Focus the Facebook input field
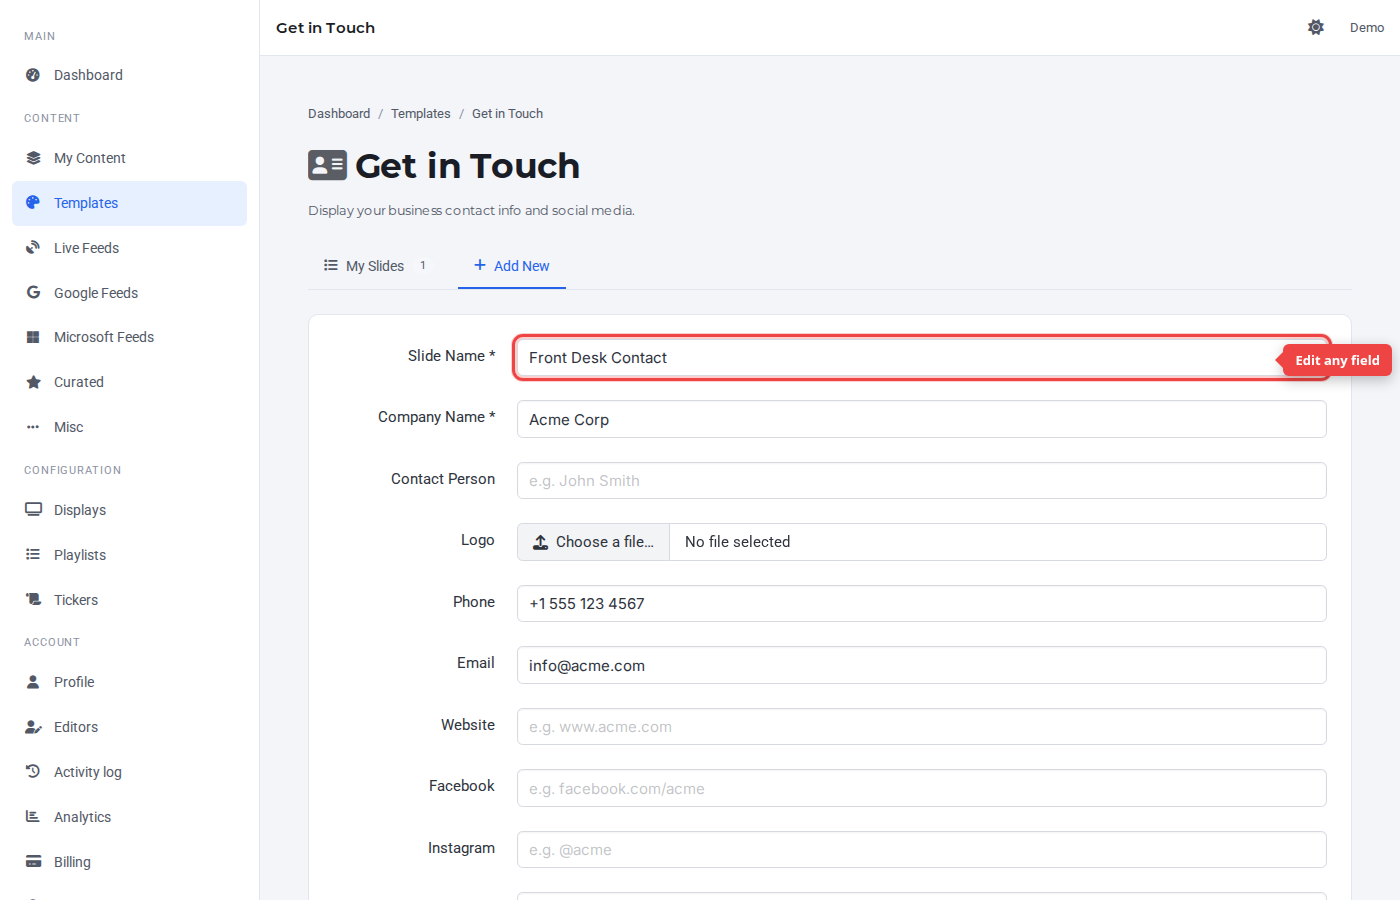The image size is (1400, 900). pos(922,788)
